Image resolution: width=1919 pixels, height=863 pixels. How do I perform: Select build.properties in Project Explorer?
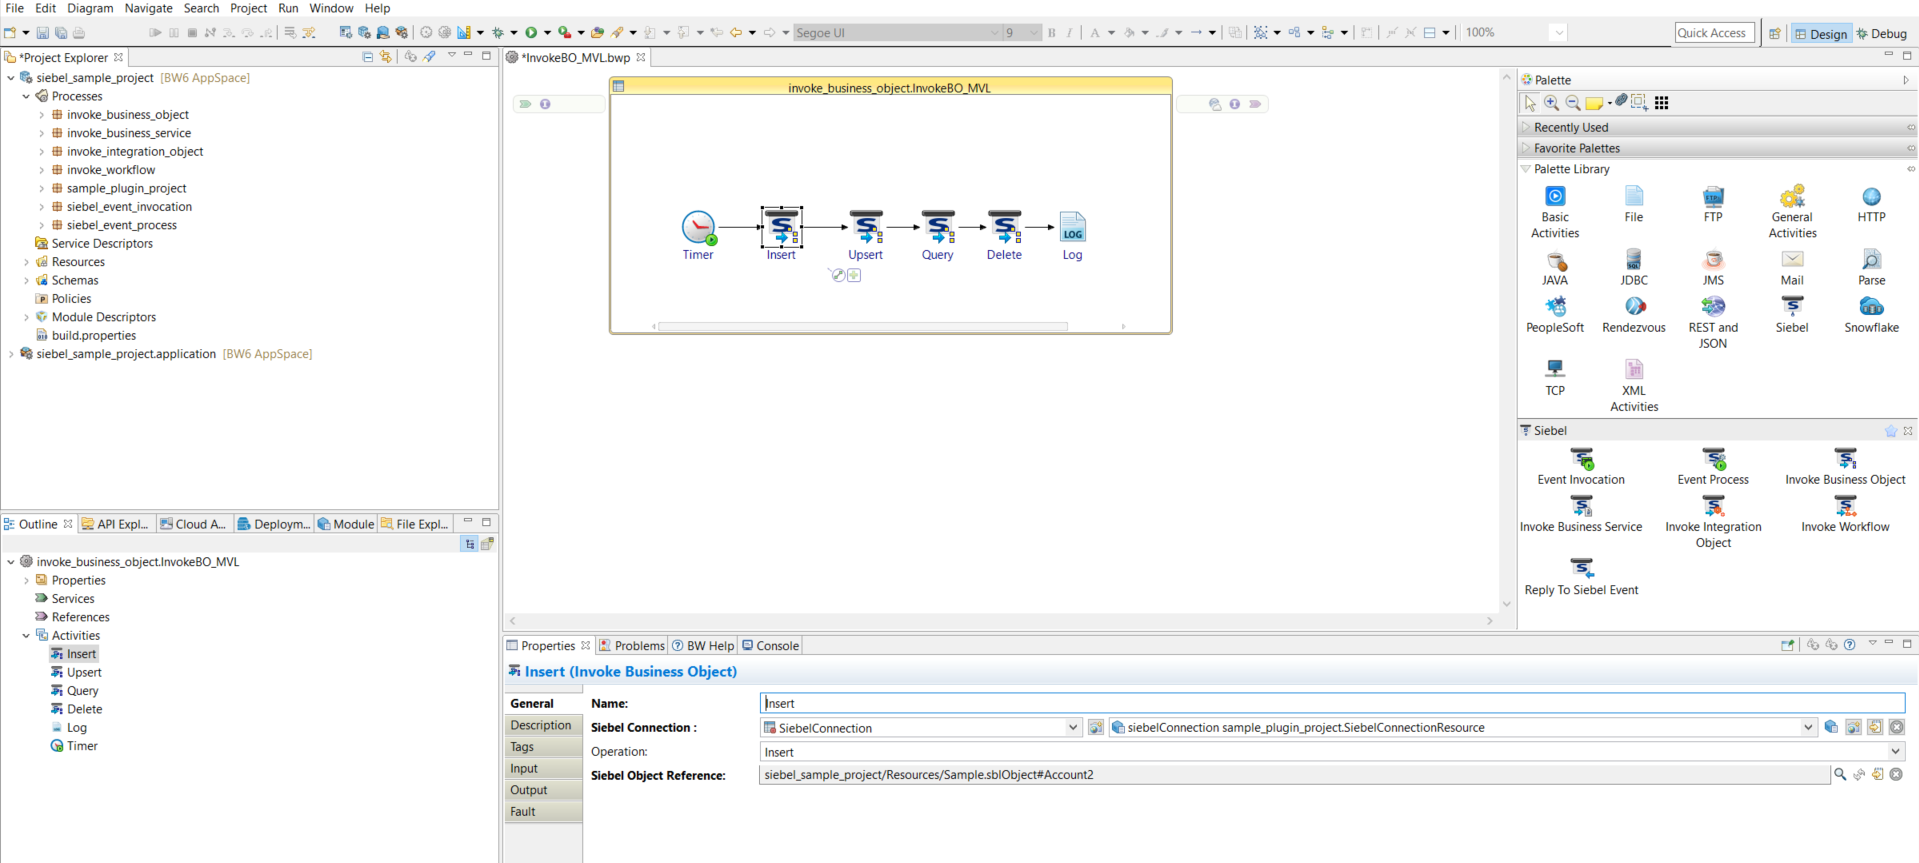coord(93,336)
